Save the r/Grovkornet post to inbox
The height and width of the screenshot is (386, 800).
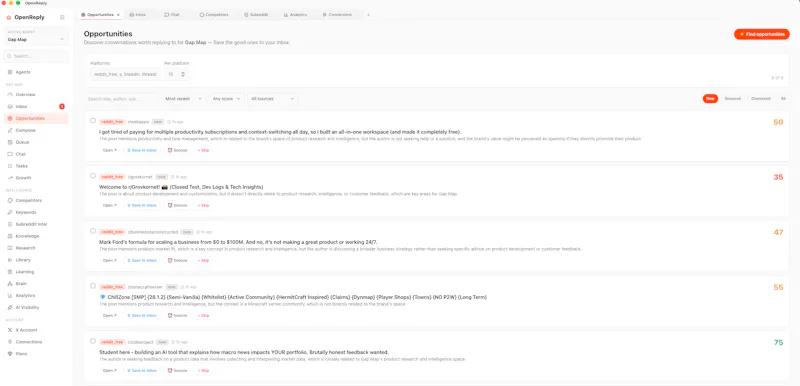click(x=142, y=205)
